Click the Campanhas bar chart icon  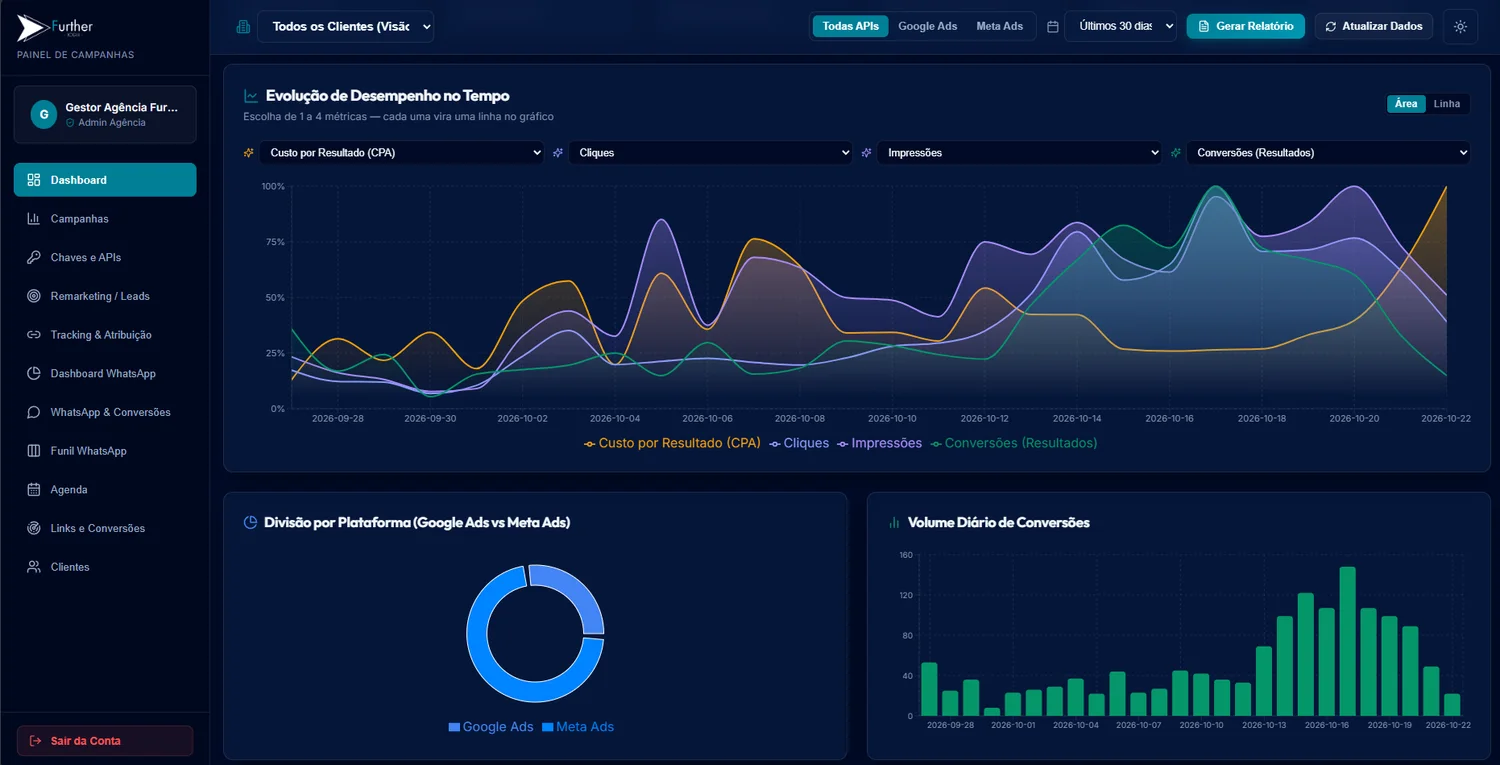tap(33, 219)
